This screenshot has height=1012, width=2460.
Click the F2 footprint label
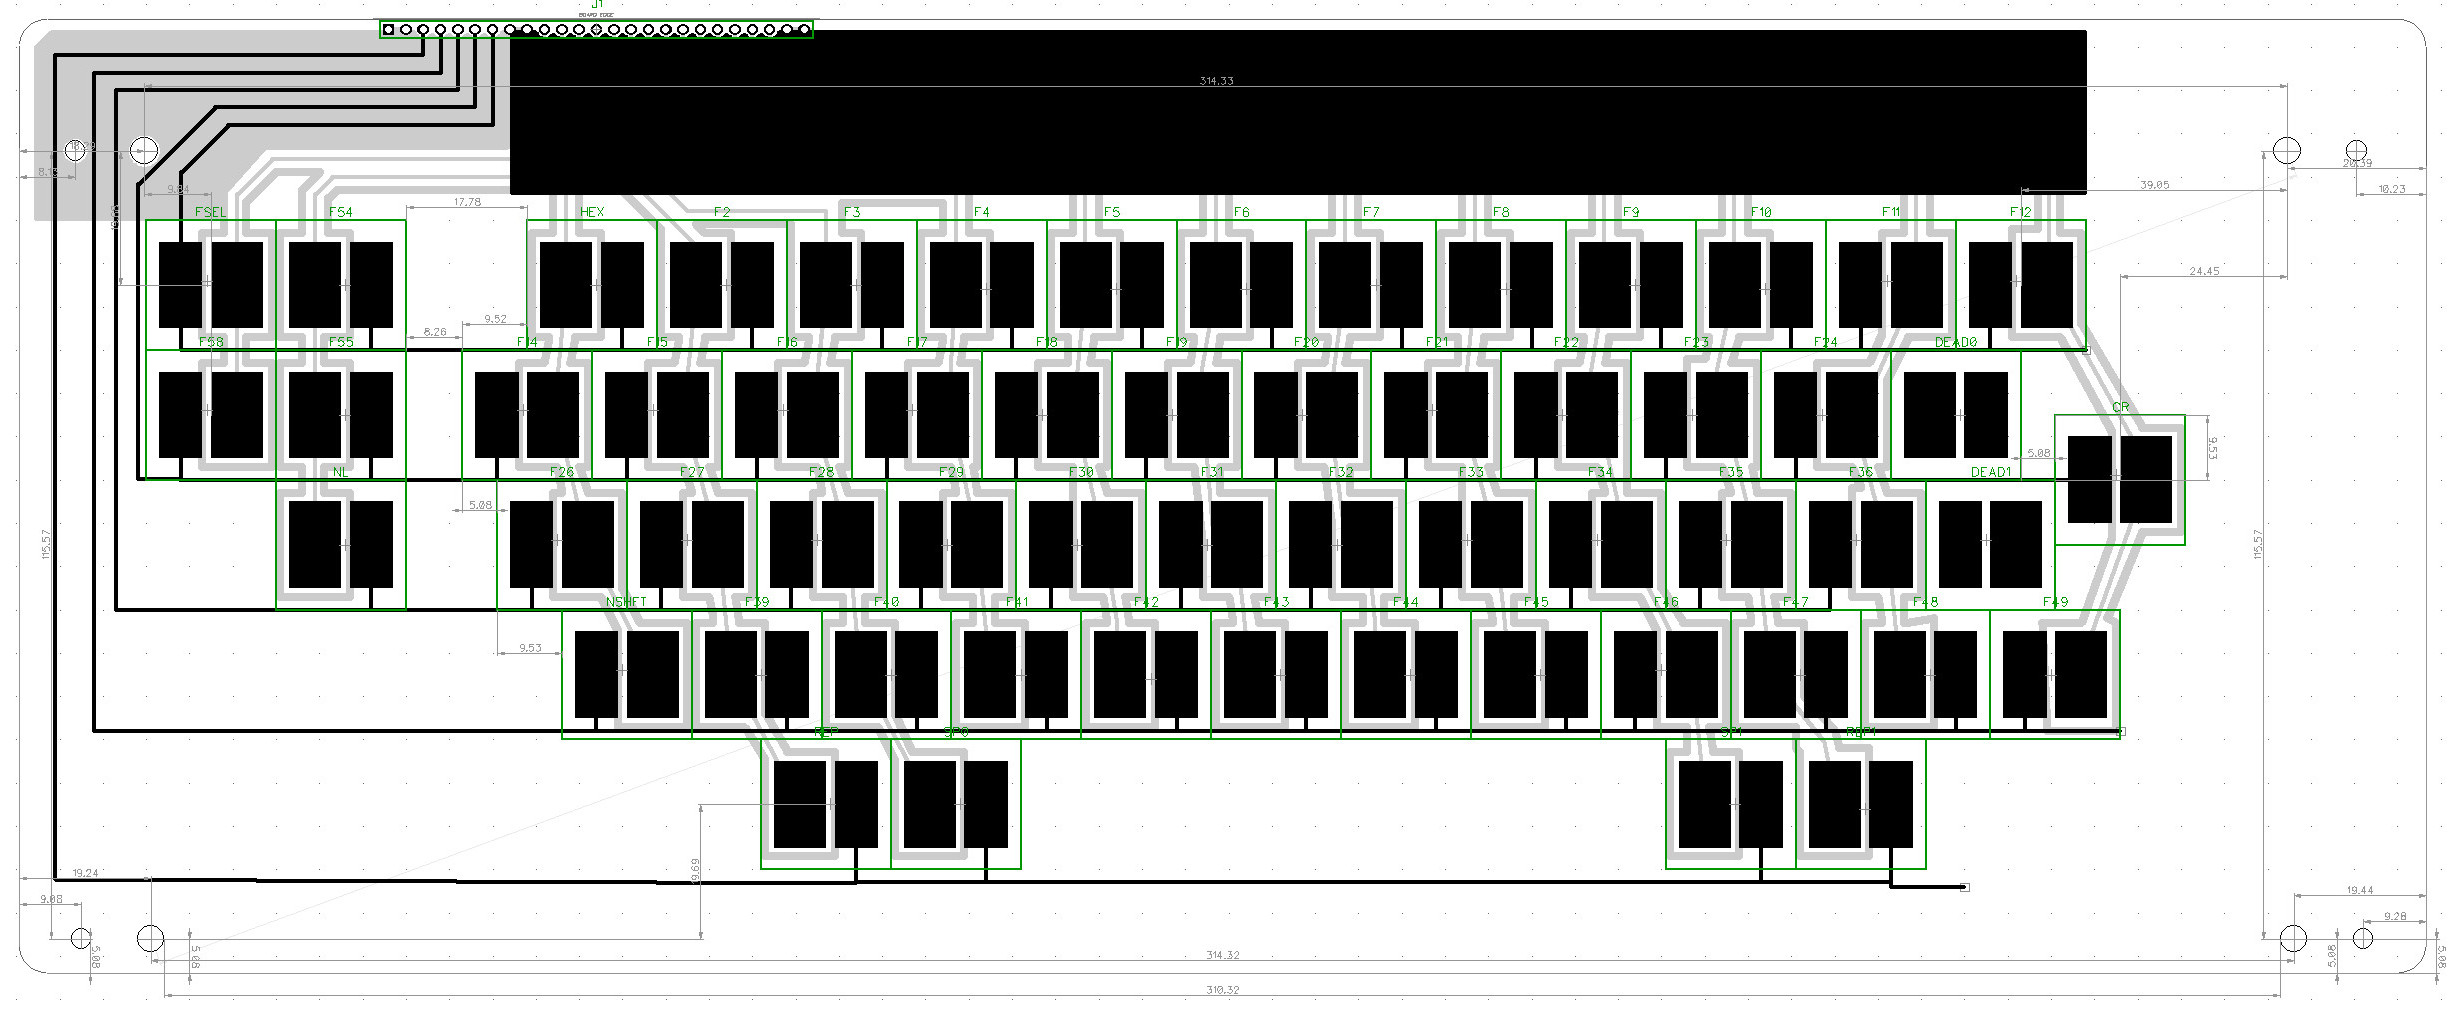[x=722, y=212]
